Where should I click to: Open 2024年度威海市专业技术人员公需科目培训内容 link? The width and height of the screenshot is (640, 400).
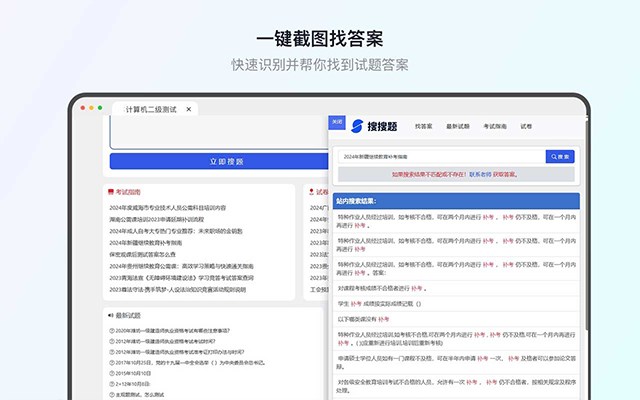[x=167, y=208]
